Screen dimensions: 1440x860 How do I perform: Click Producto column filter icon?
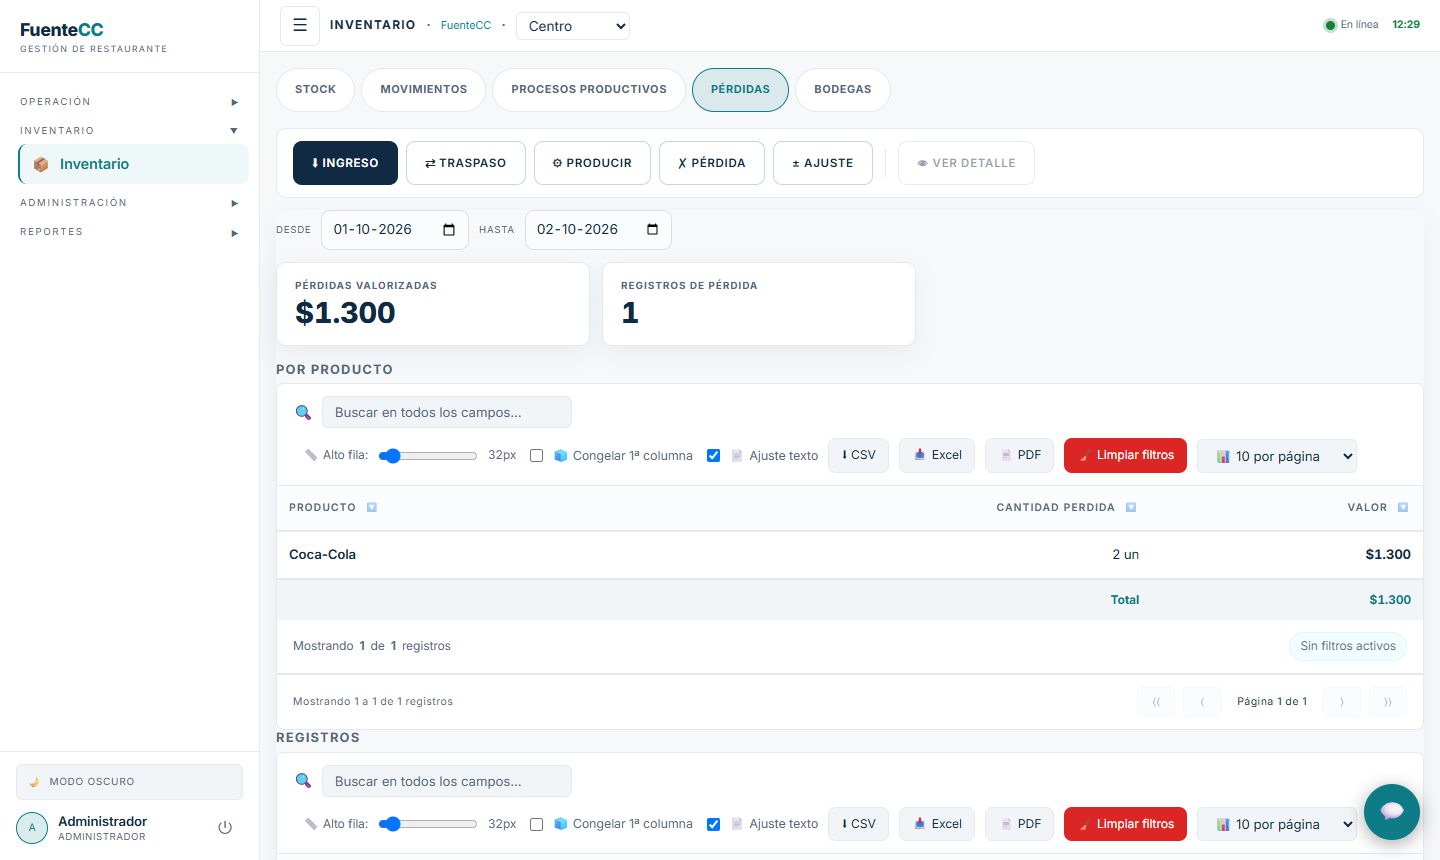pyautogui.click(x=372, y=507)
